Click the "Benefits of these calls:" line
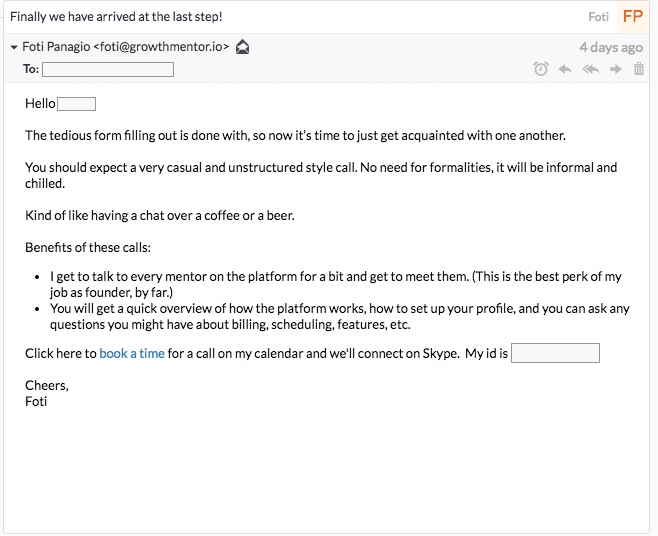The height and width of the screenshot is (536, 658). pos(88,248)
